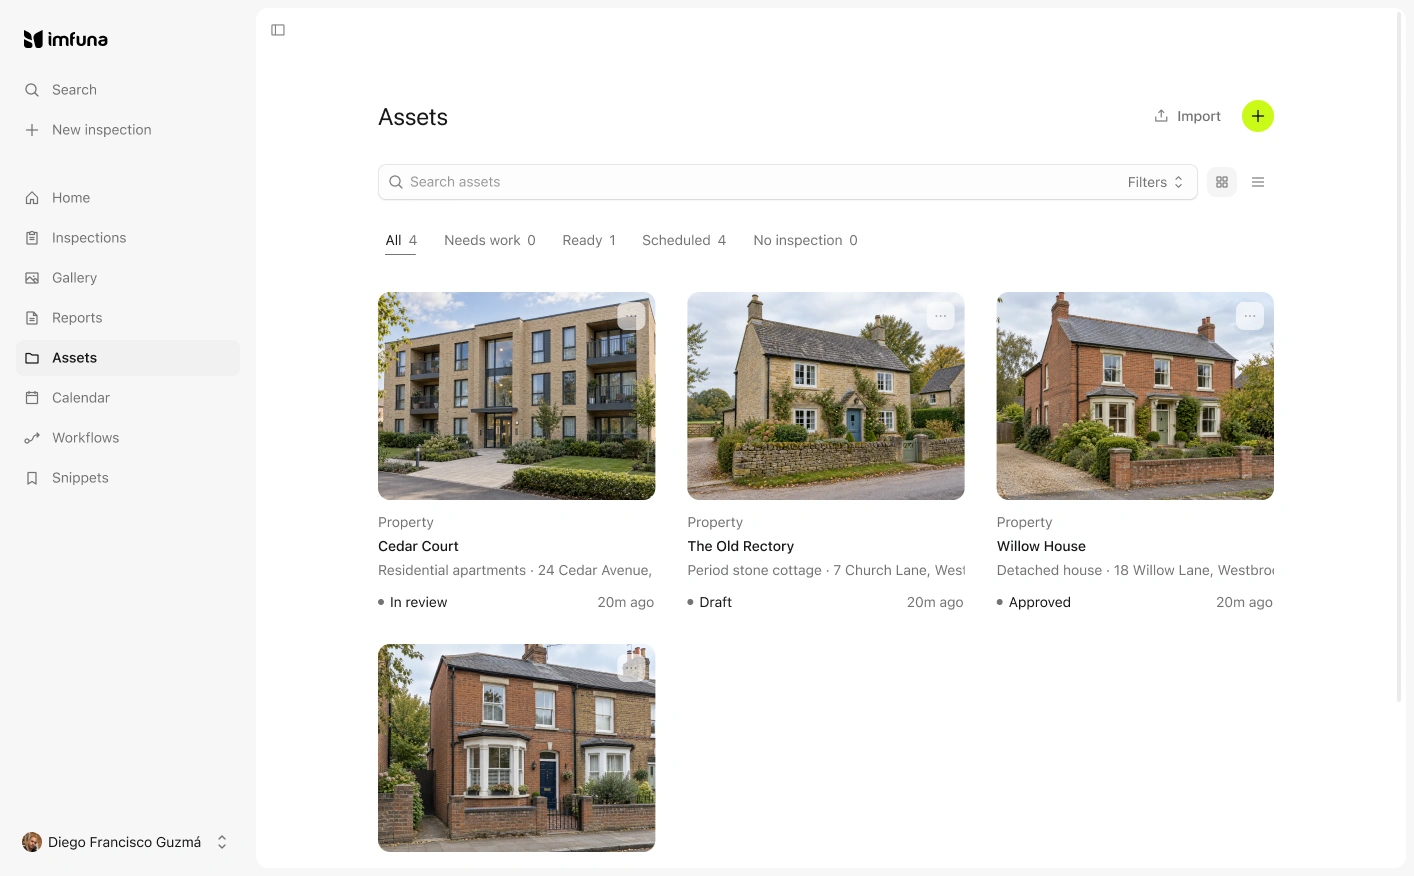Click the Cedar Court title
Viewport: 1414px width, 876px height.
418,546
